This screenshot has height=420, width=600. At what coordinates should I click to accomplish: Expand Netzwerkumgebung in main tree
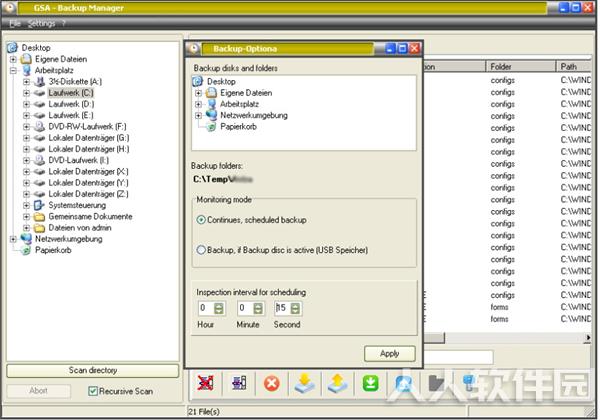click(13, 239)
